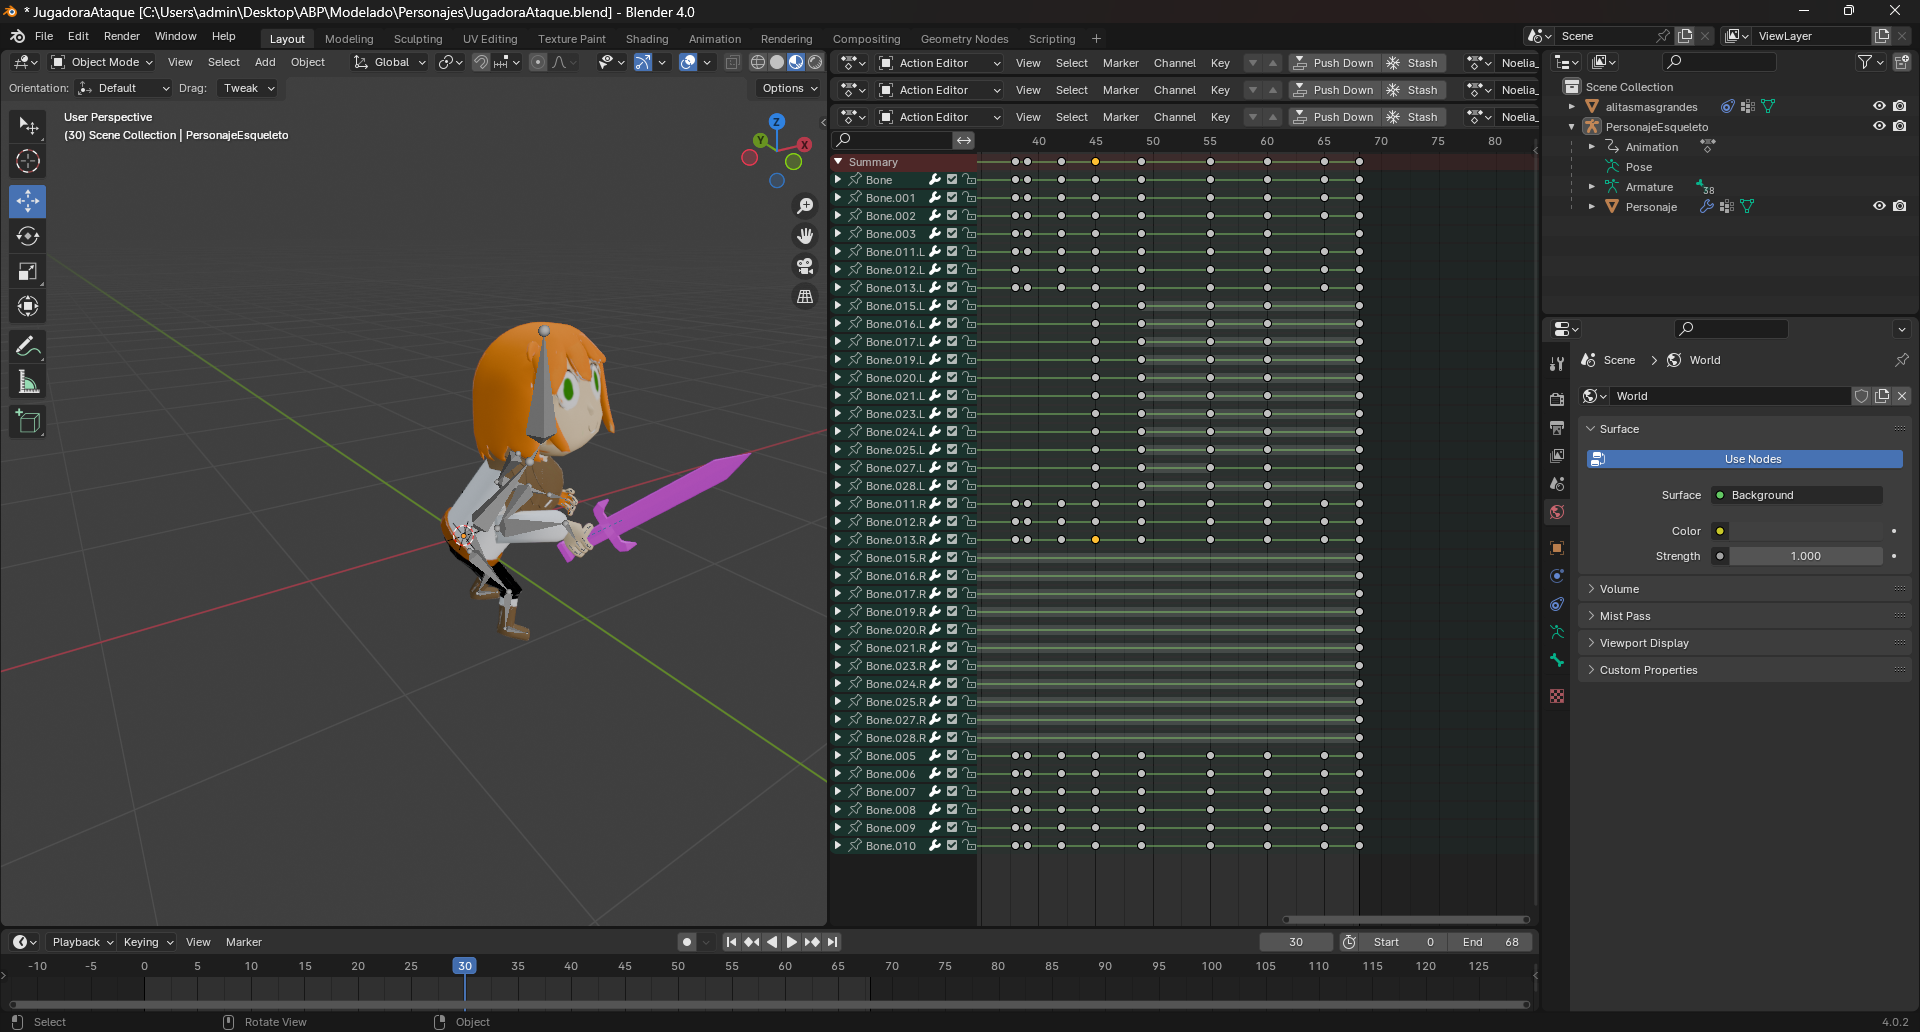
Task: Select the Measure tool
Action: coord(28,382)
